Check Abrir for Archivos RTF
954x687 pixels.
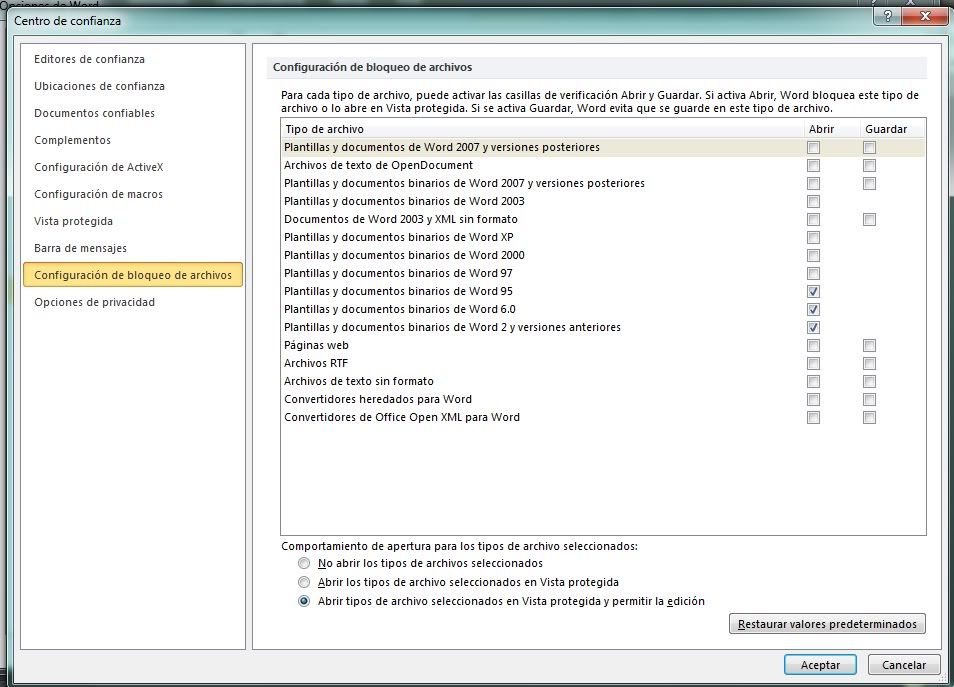pos(813,363)
